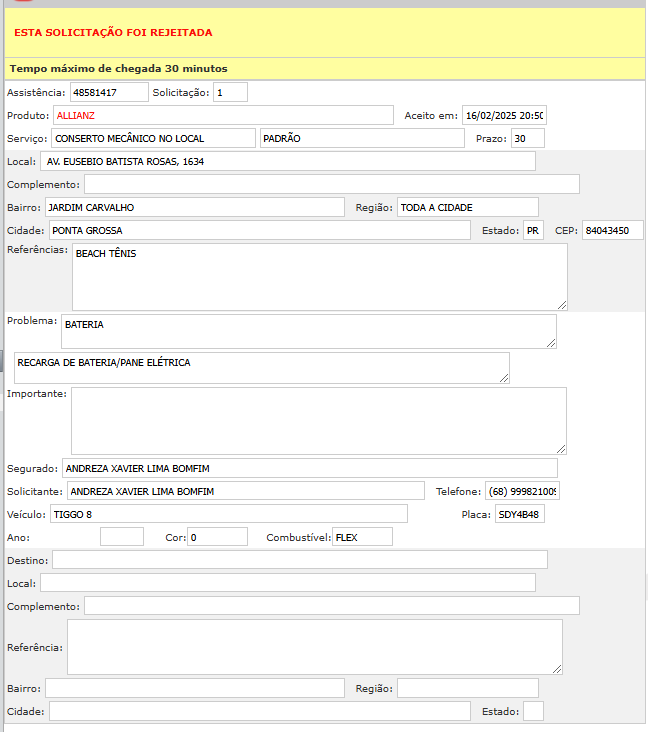Click the Prazo field showing 30
This screenshot has height=732, width=648.
pos(527,138)
